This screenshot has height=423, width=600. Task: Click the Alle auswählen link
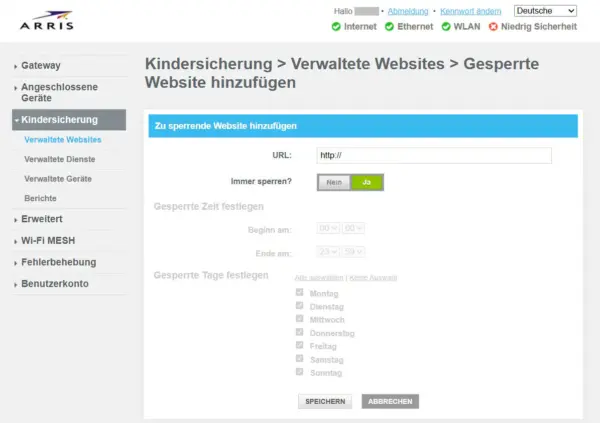(x=319, y=278)
